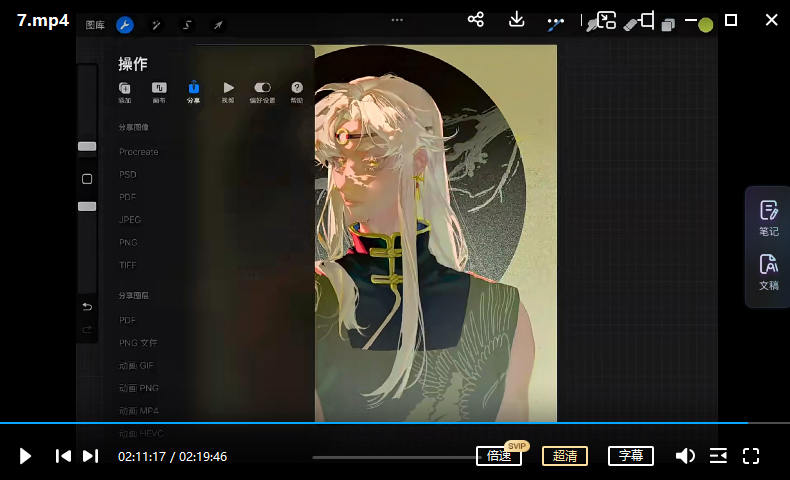Mute the video volume
The height and width of the screenshot is (480, 790).
[685, 456]
